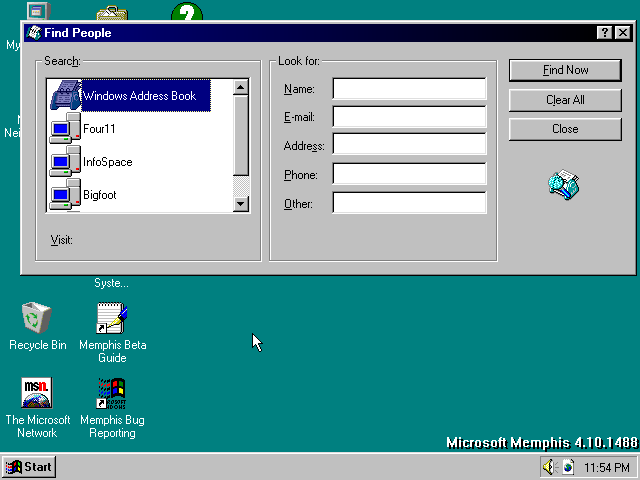Click the Clear All button
This screenshot has height=480, width=640.
(565, 100)
